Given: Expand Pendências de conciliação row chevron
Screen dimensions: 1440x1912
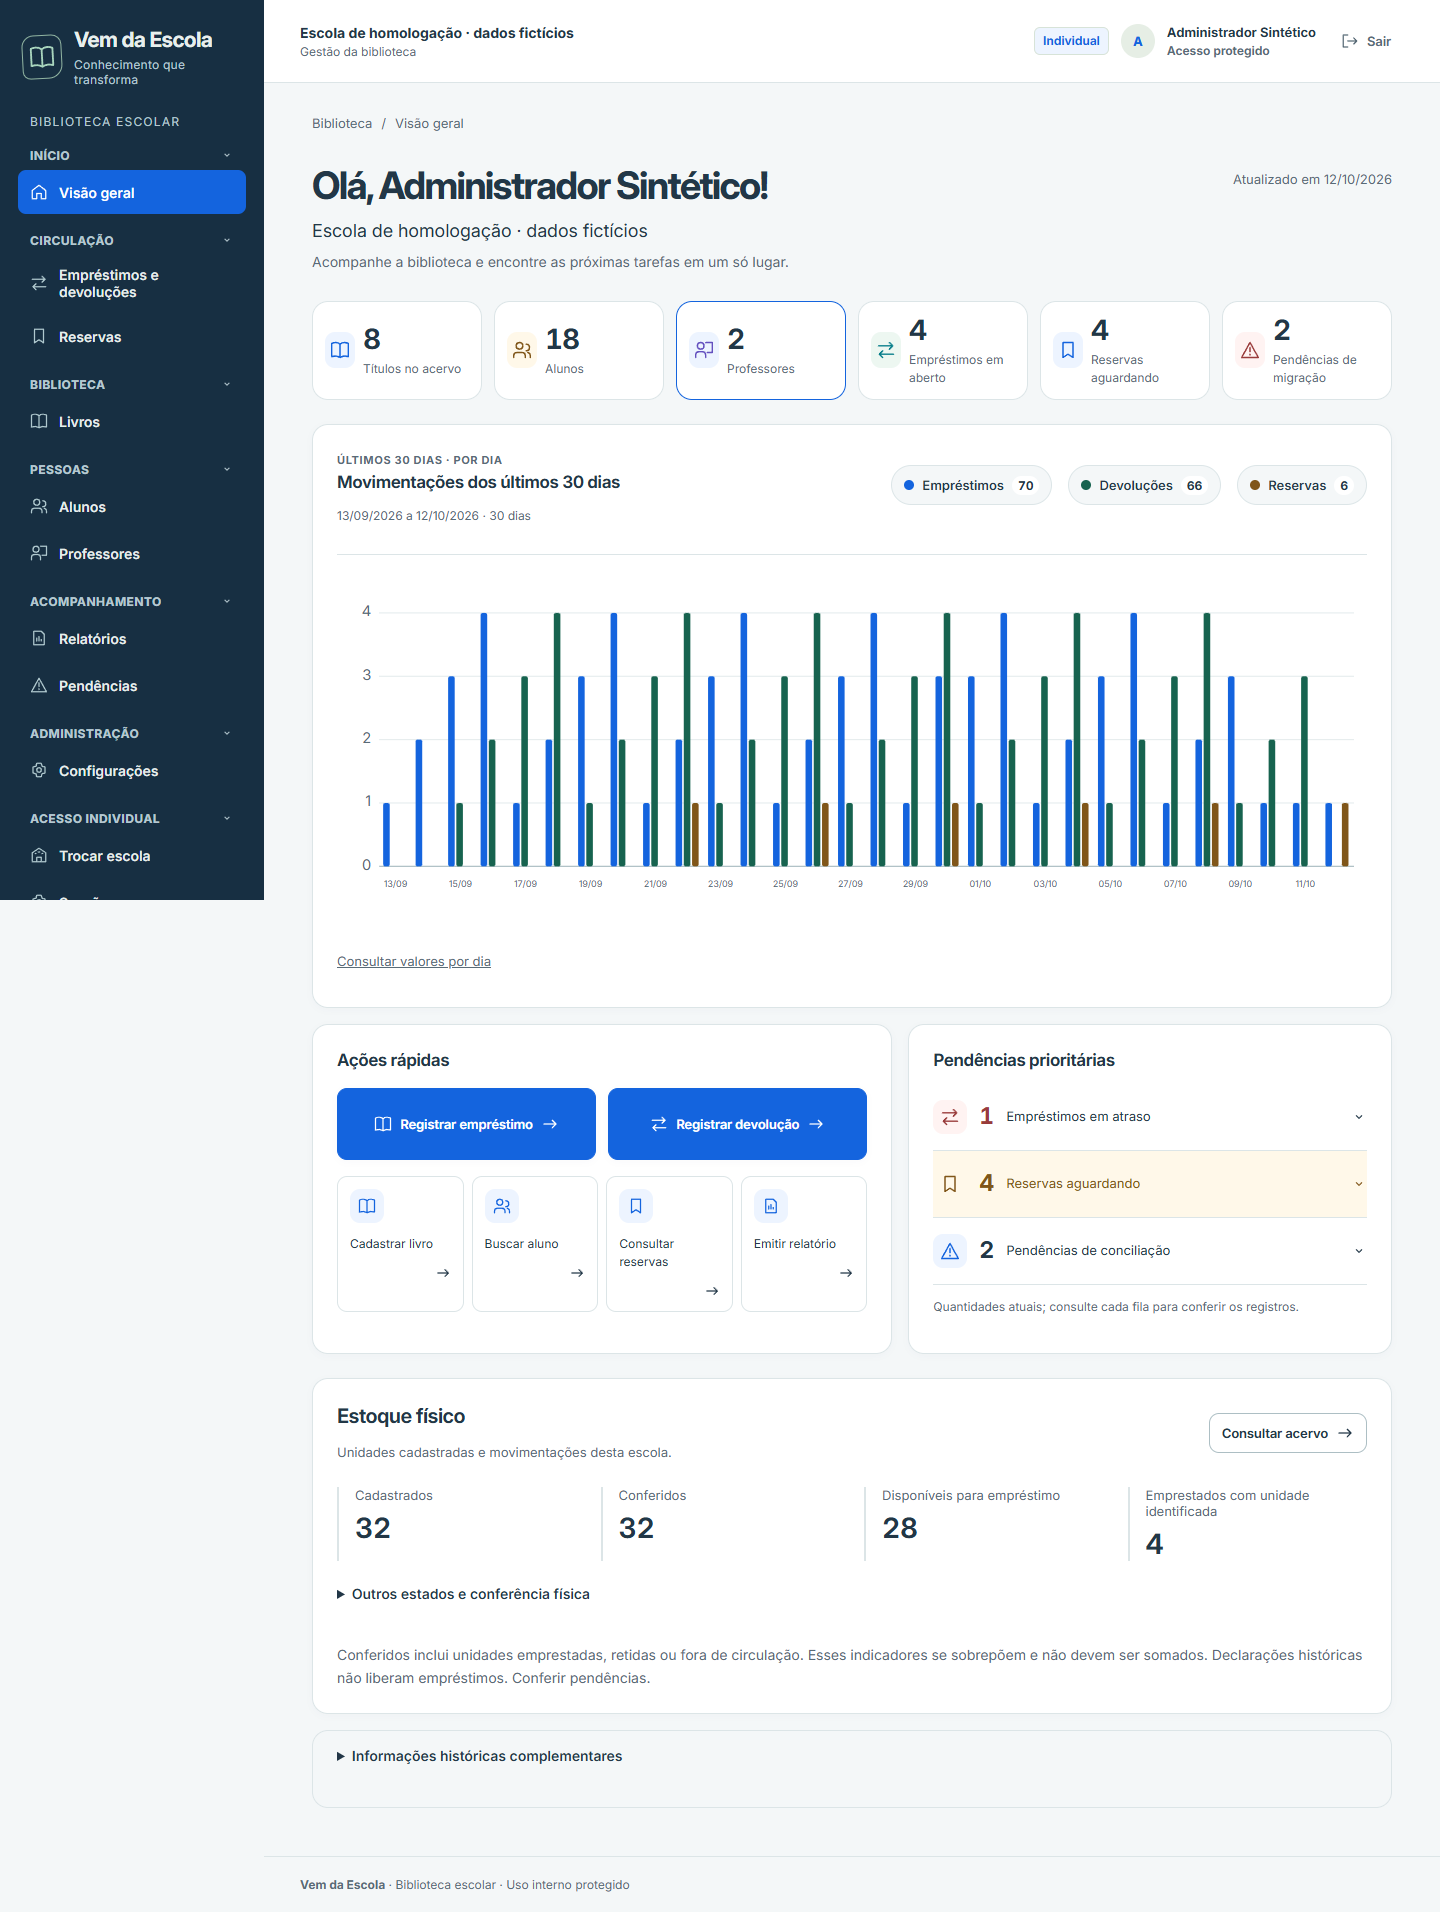Looking at the screenshot, I should pyautogui.click(x=1359, y=1251).
